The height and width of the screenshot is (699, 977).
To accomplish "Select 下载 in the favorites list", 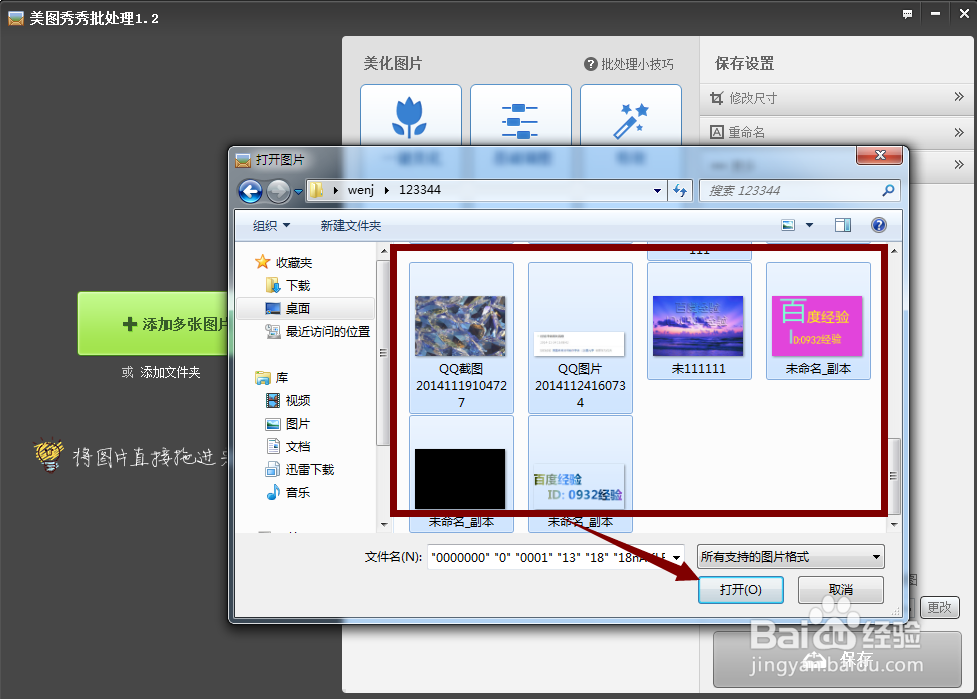I will (x=288, y=285).
